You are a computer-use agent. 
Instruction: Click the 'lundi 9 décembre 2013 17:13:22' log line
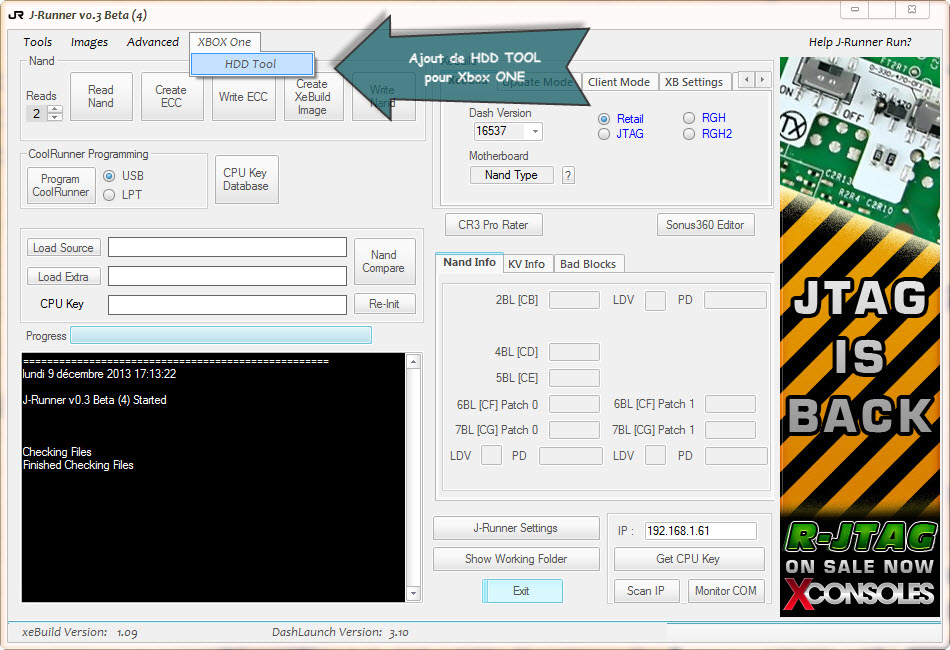pos(99,374)
